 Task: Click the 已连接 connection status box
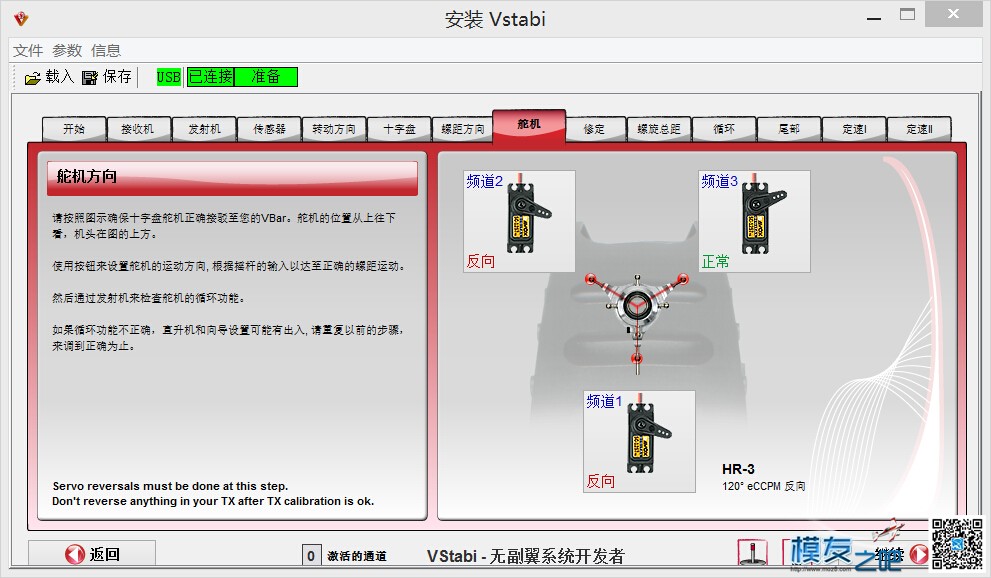pyautogui.click(x=210, y=77)
